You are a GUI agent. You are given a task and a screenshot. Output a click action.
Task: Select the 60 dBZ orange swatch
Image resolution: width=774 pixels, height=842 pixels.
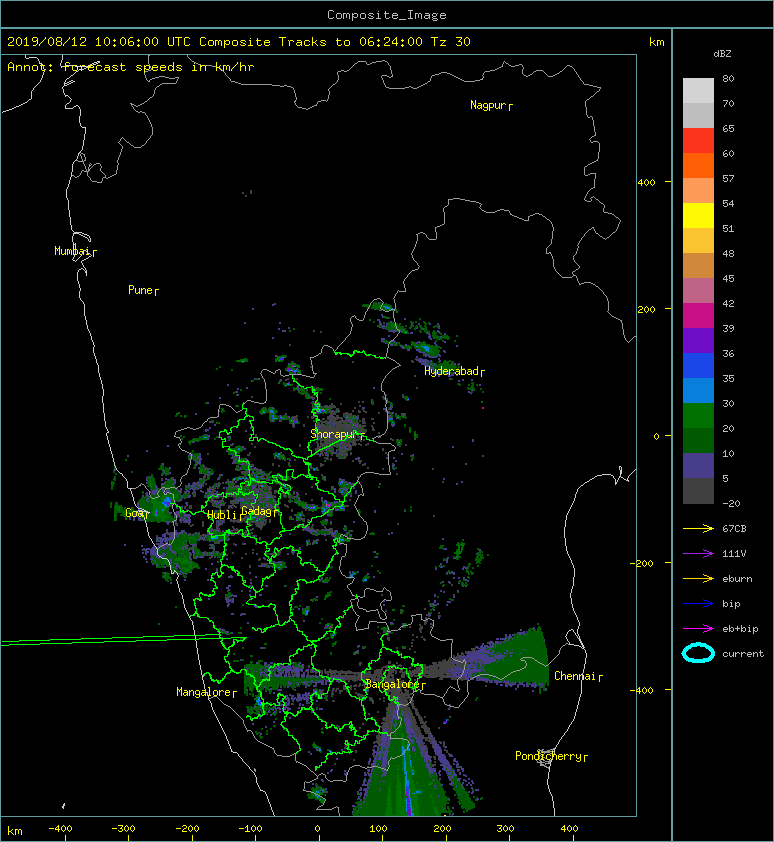tap(698, 165)
